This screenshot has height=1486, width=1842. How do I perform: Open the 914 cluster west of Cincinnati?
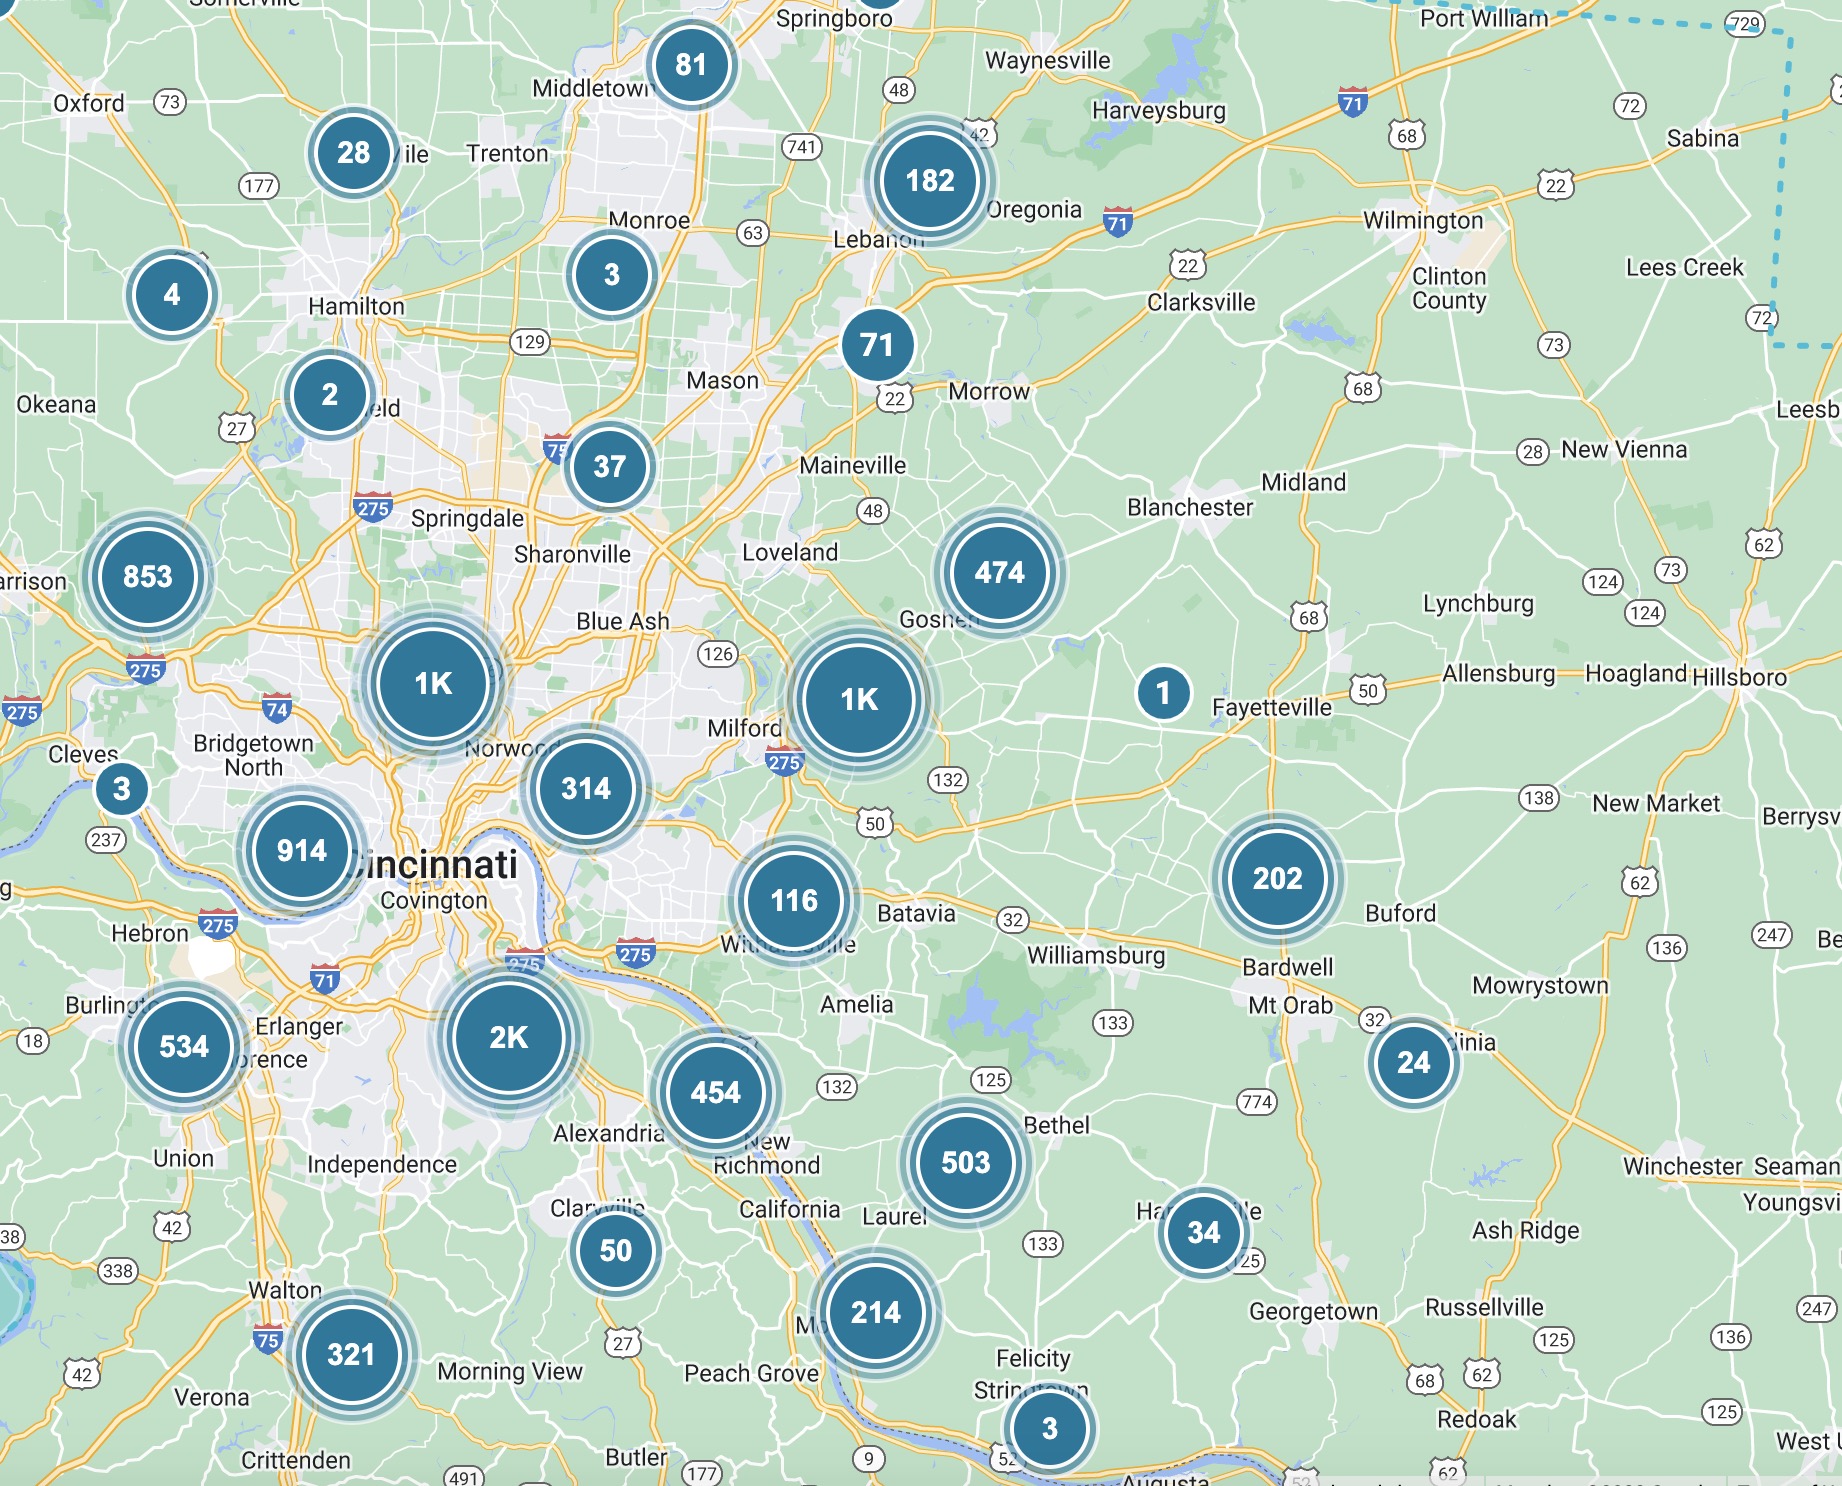[301, 850]
